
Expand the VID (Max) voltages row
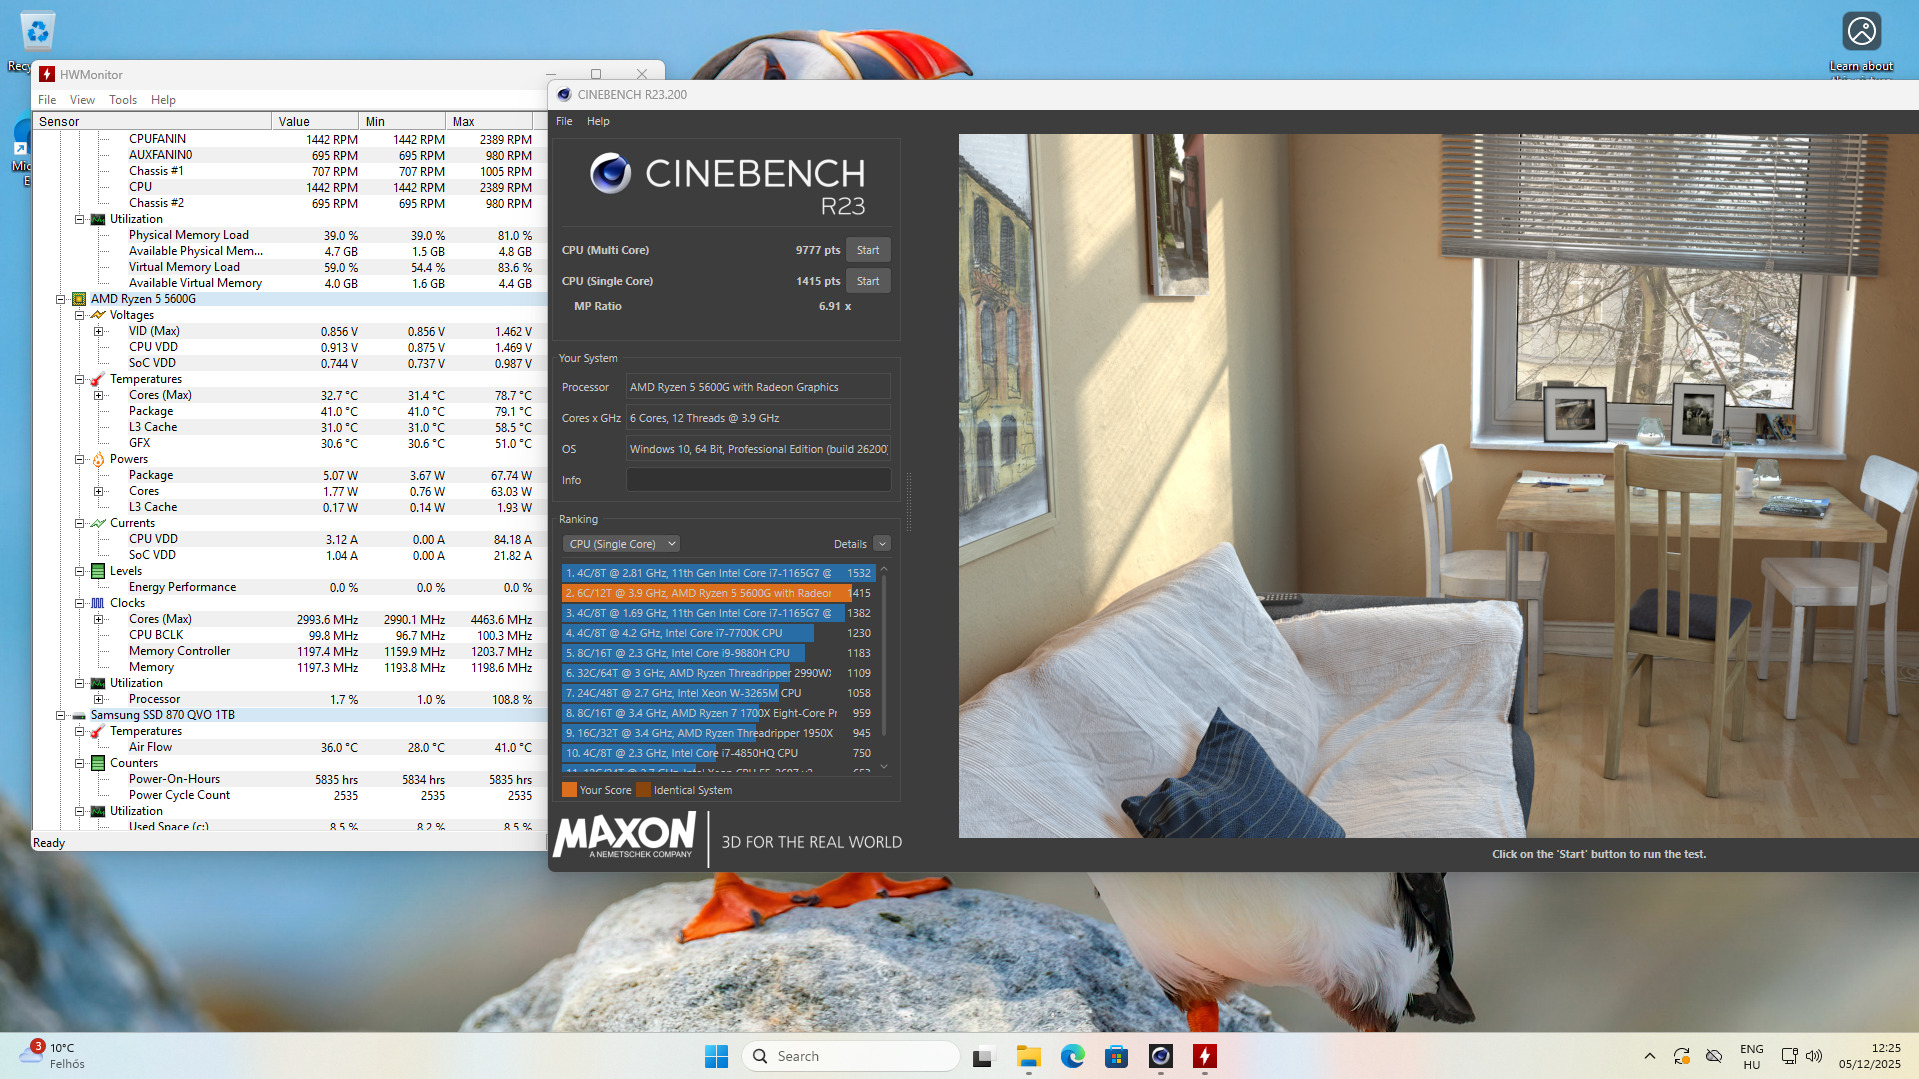98,331
